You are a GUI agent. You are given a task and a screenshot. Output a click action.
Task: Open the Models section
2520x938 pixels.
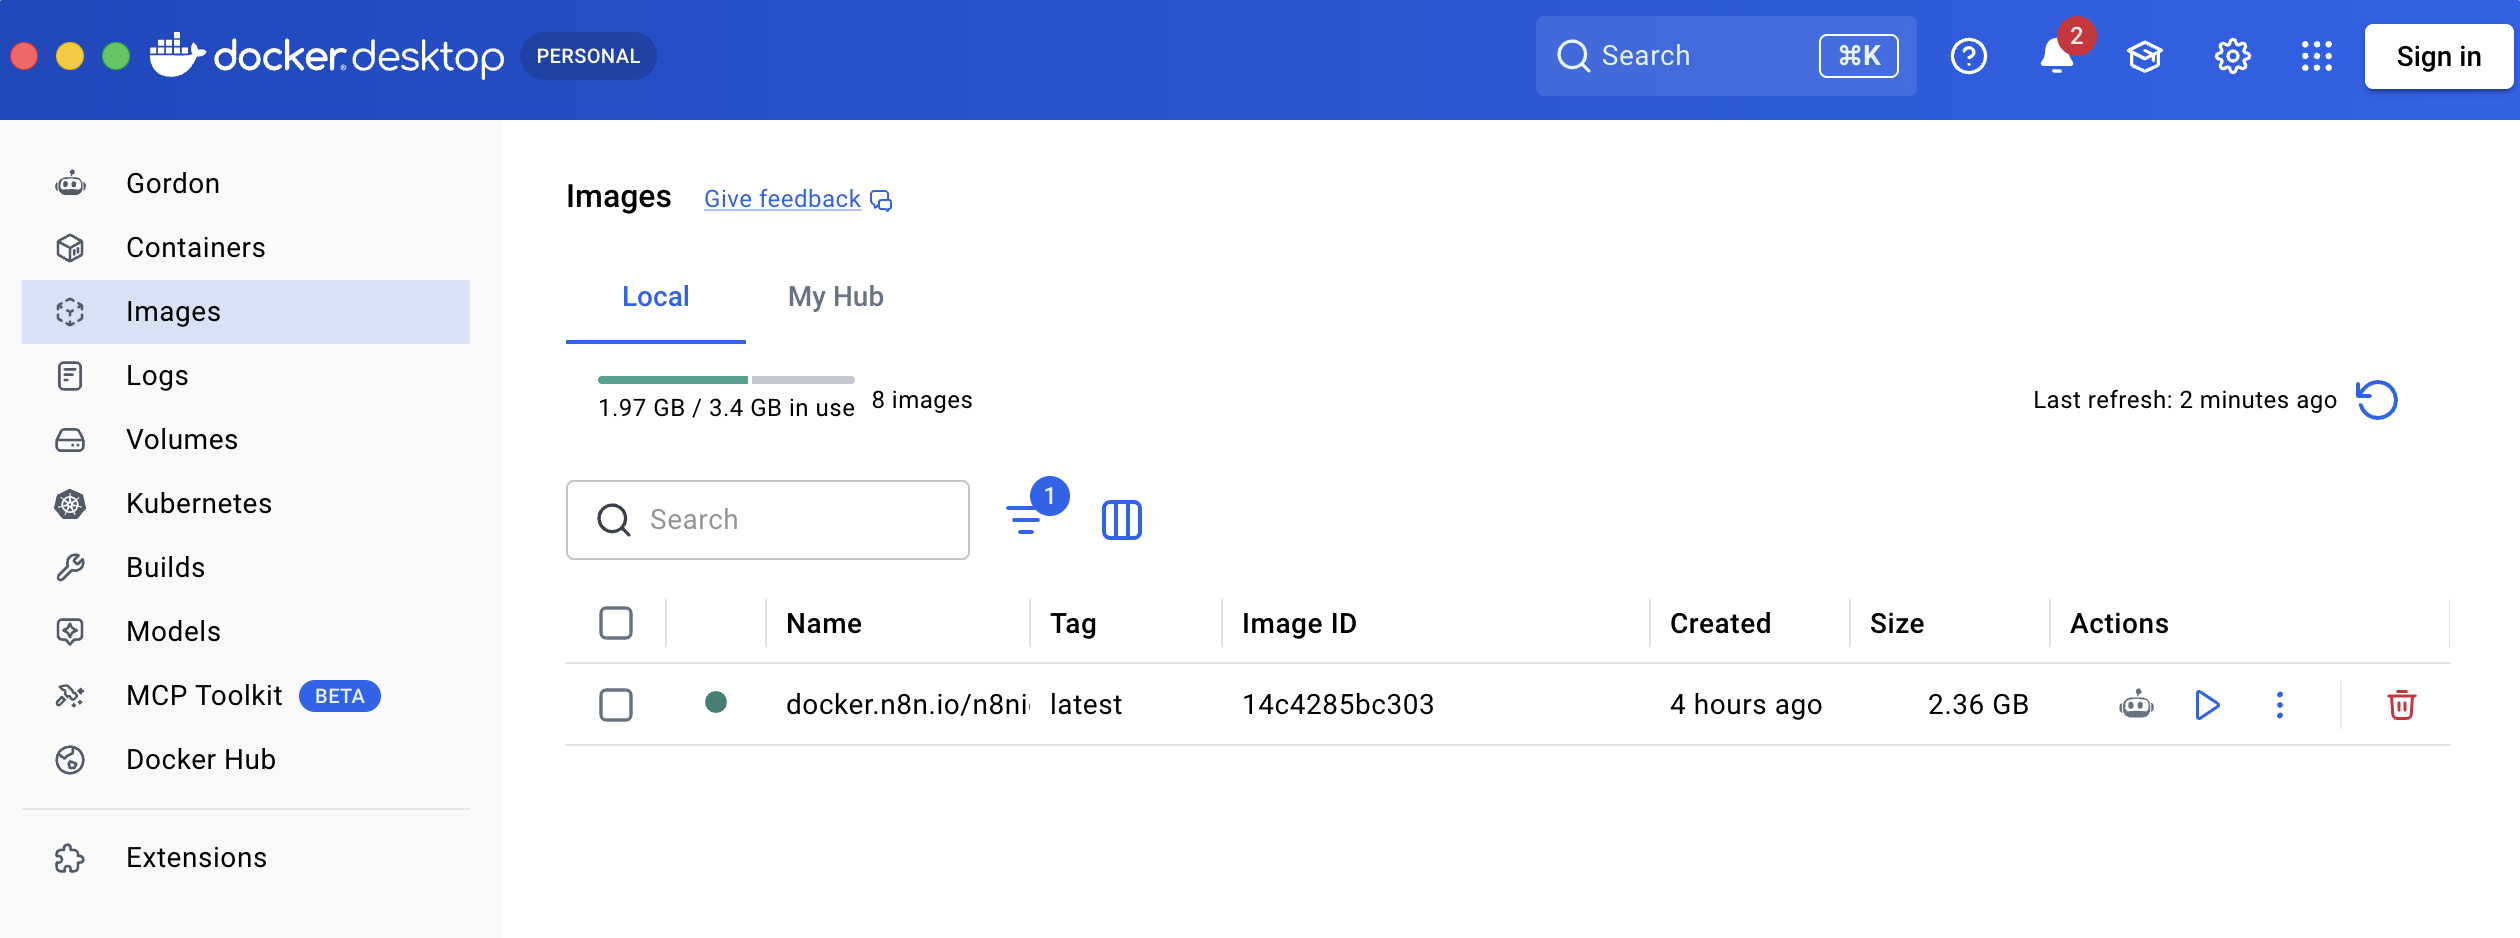point(245,632)
